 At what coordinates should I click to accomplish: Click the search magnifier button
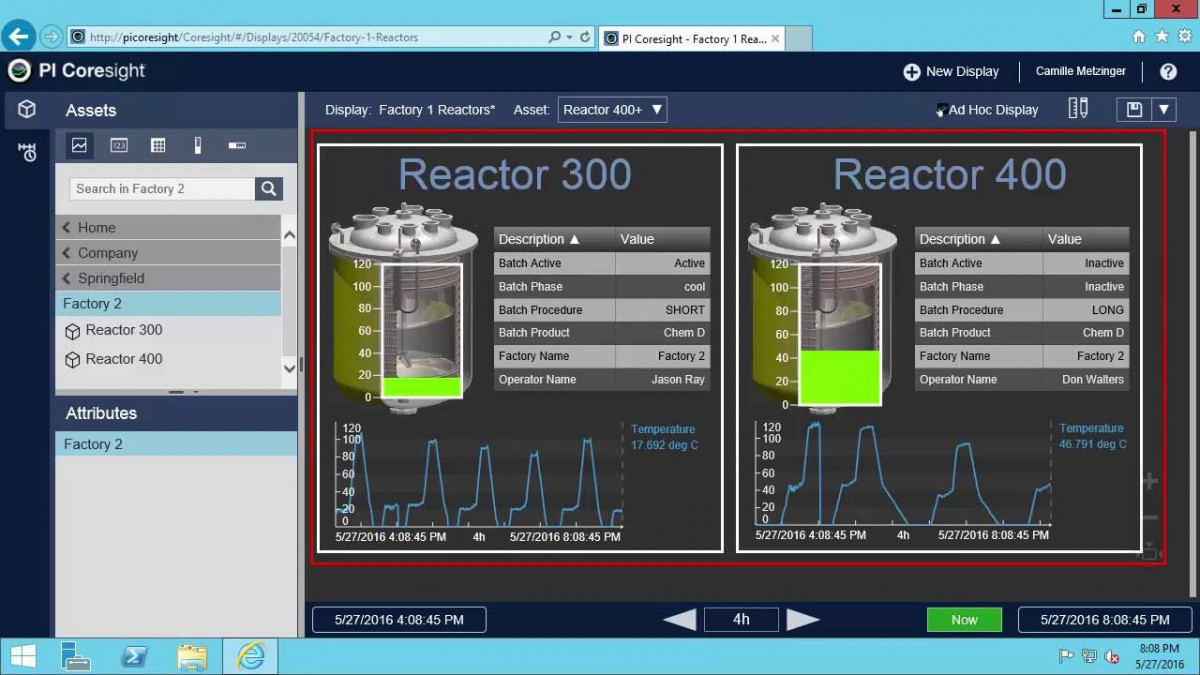pos(269,188)
